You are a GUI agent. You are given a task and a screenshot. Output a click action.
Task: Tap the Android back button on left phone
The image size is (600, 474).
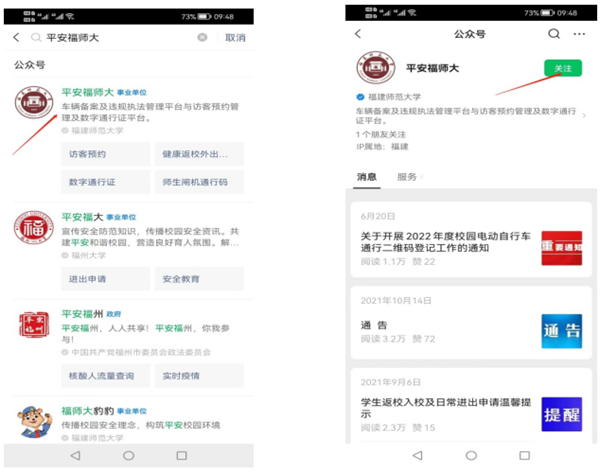[x=76, y=455]
